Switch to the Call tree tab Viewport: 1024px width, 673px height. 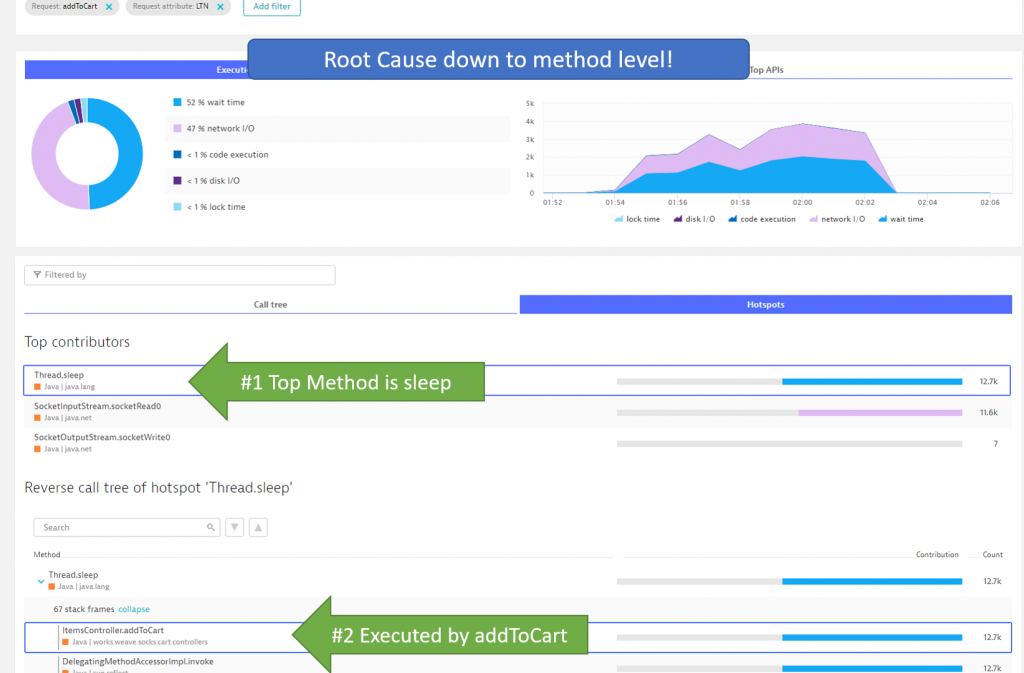pos(269,304)
